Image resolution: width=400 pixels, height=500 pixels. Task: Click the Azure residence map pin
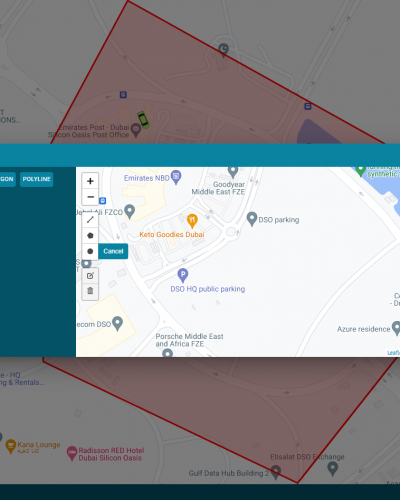(x=396, y=328)
